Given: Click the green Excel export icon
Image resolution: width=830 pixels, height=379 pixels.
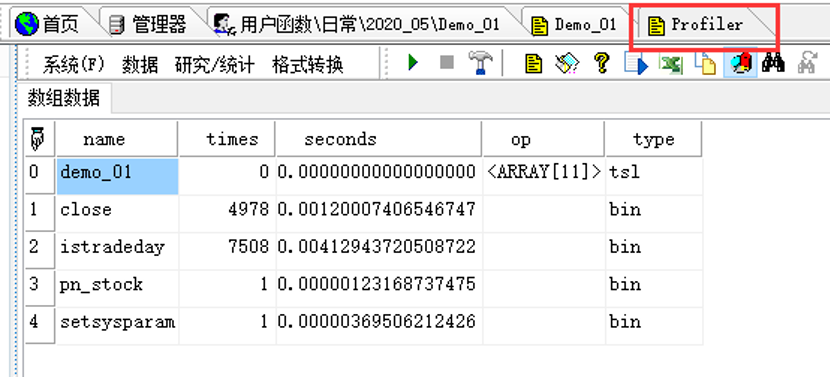Looking at the screenshot, I should pos(670,64).
